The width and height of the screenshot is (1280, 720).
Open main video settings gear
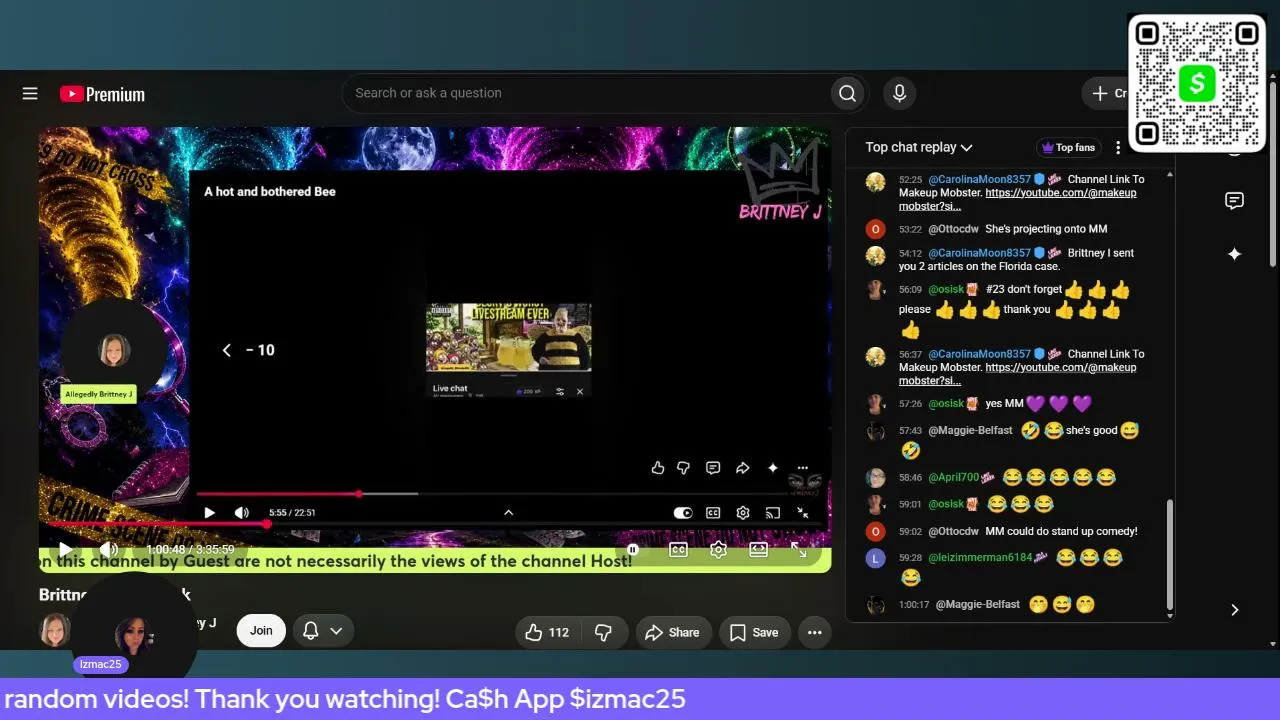[718, 549]
